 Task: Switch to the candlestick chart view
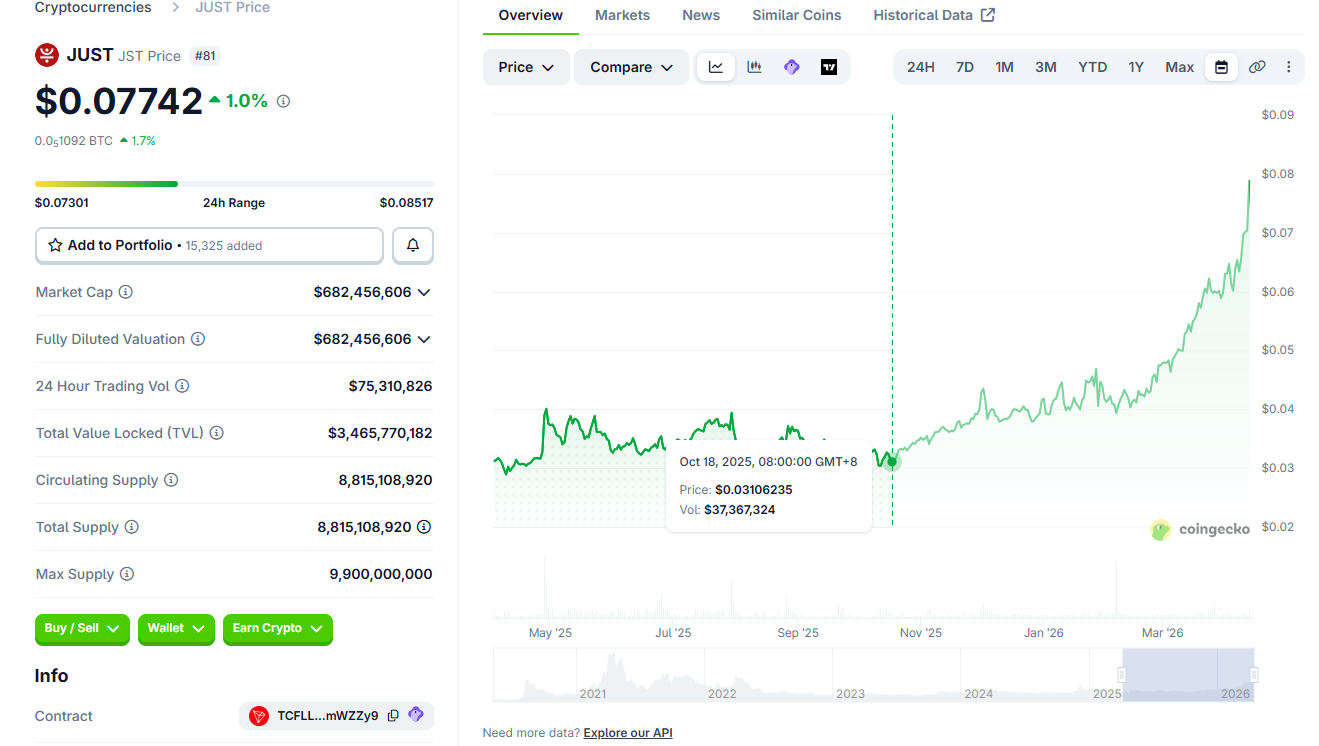pyautogui.click(x=754, y=67)
